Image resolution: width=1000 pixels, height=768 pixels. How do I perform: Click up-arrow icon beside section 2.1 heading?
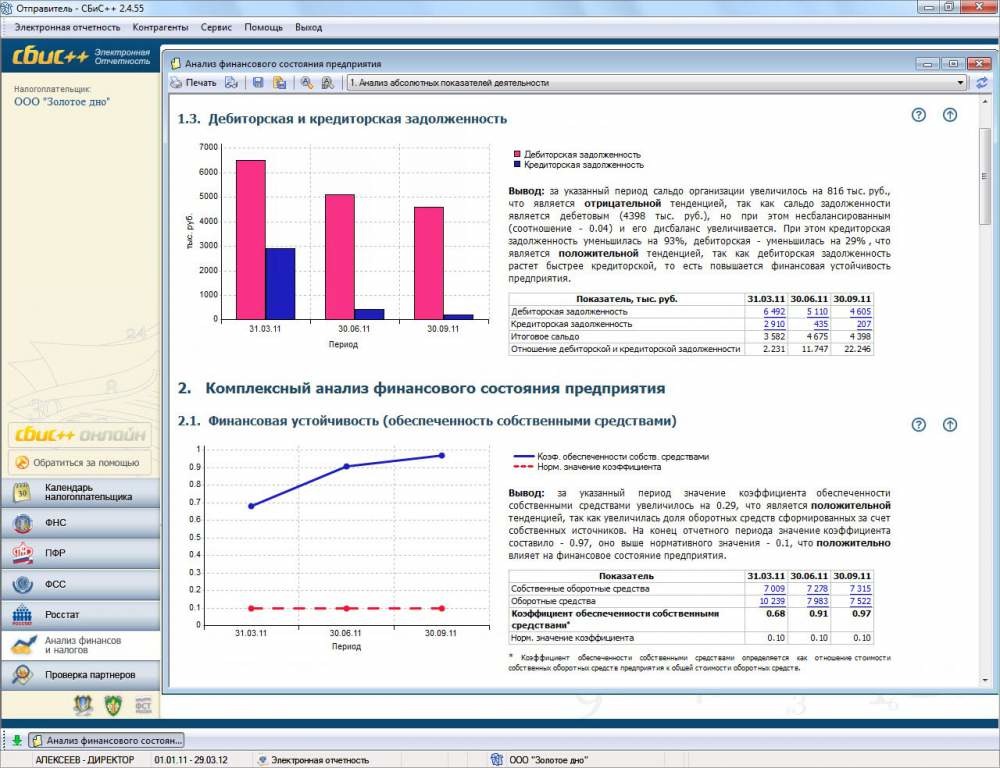coord(950,425)
